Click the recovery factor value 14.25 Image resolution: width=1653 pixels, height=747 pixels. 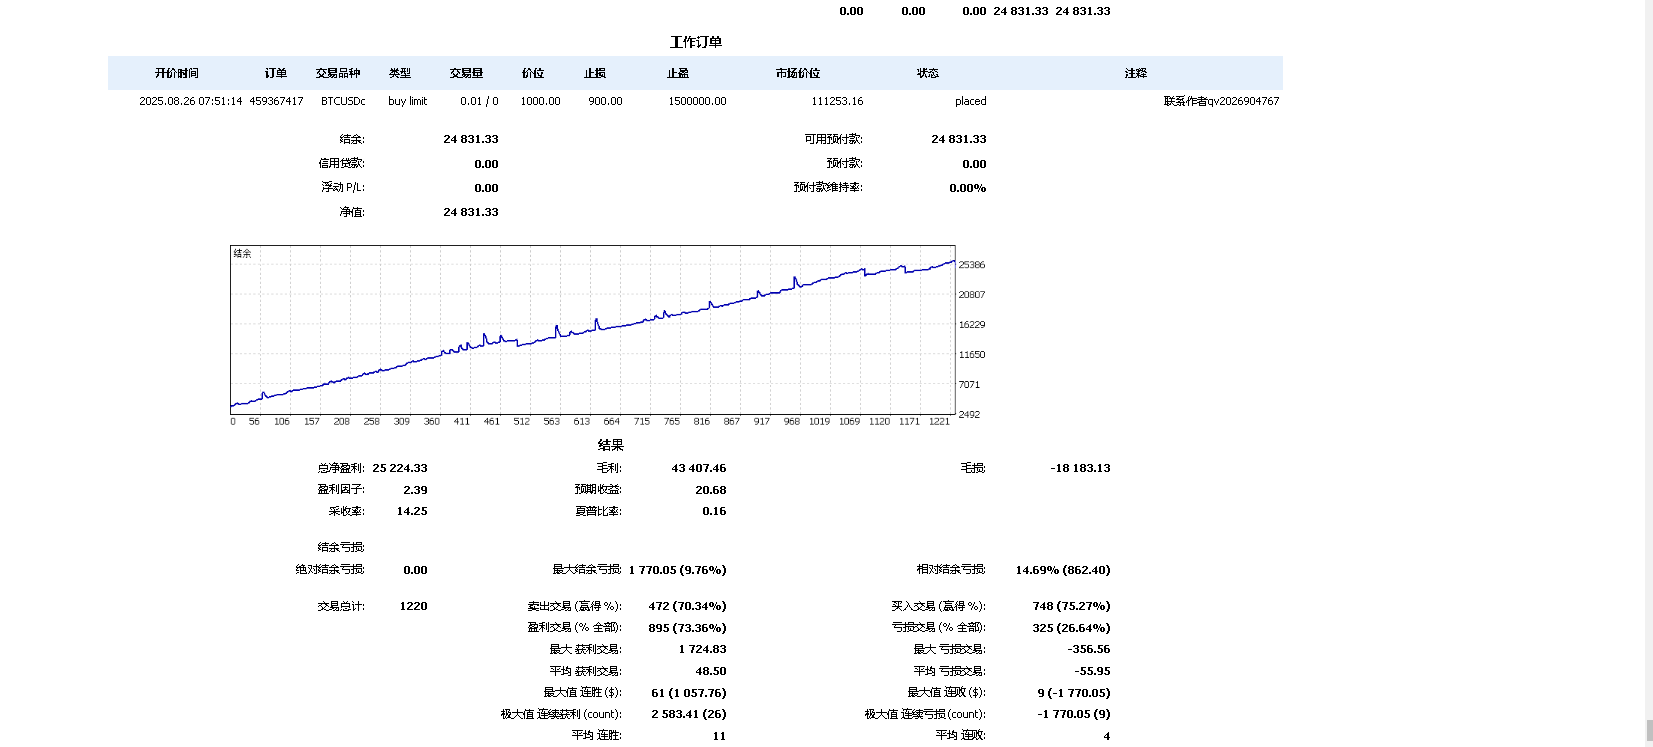412,511
